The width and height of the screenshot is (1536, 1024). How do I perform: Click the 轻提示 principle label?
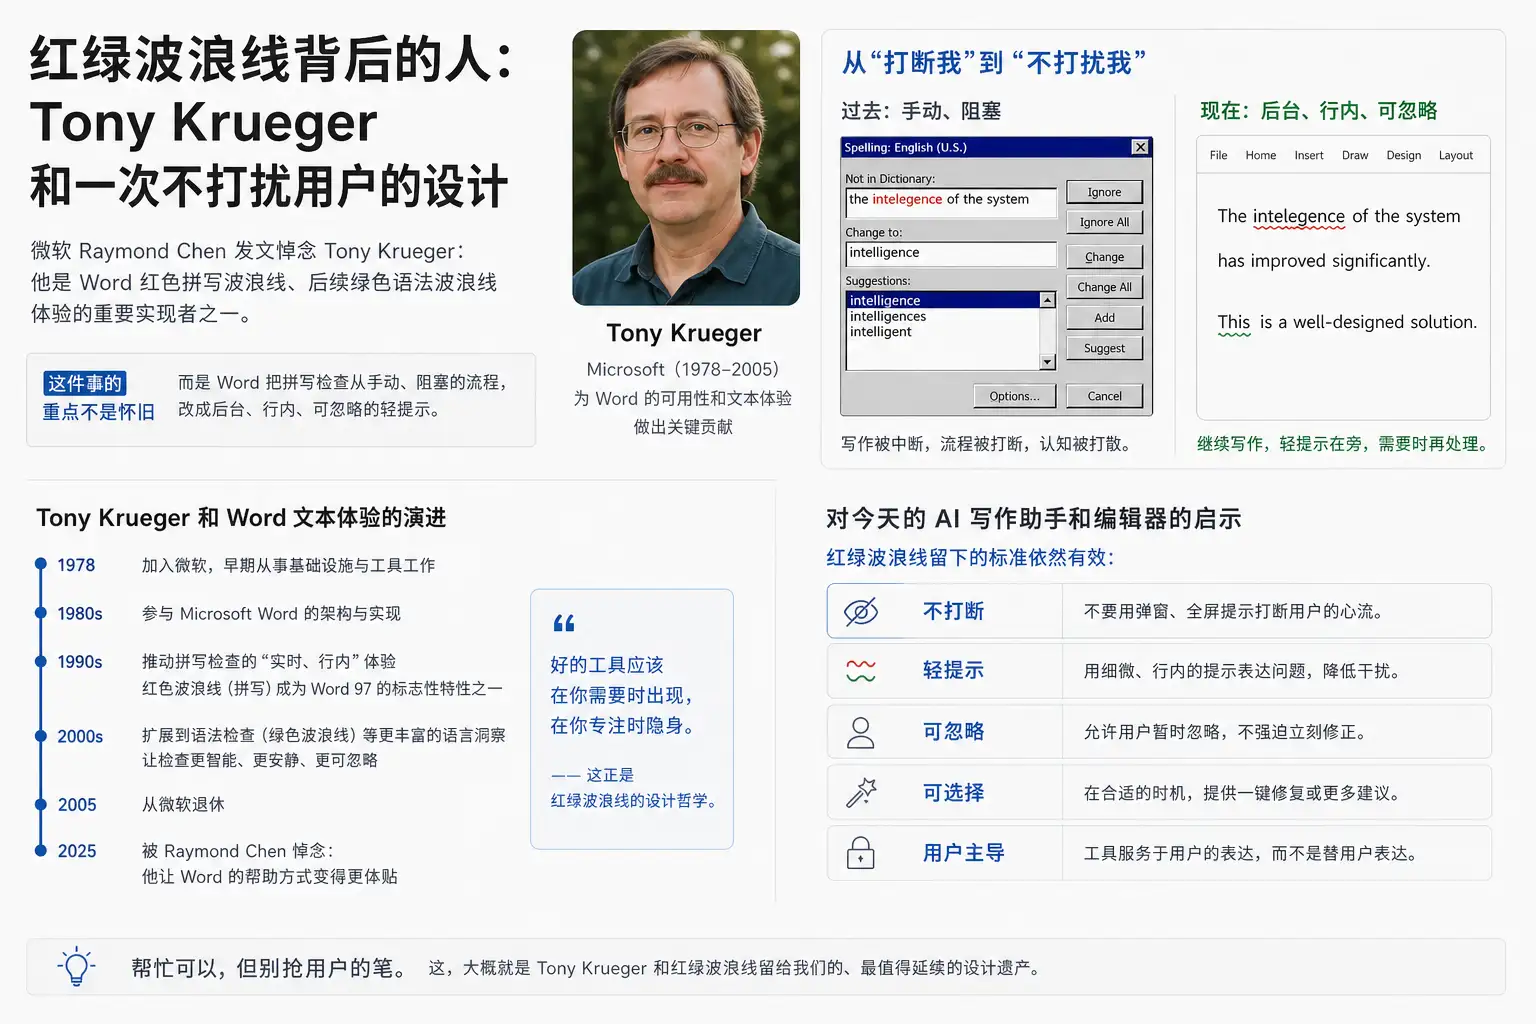point(953,670)
